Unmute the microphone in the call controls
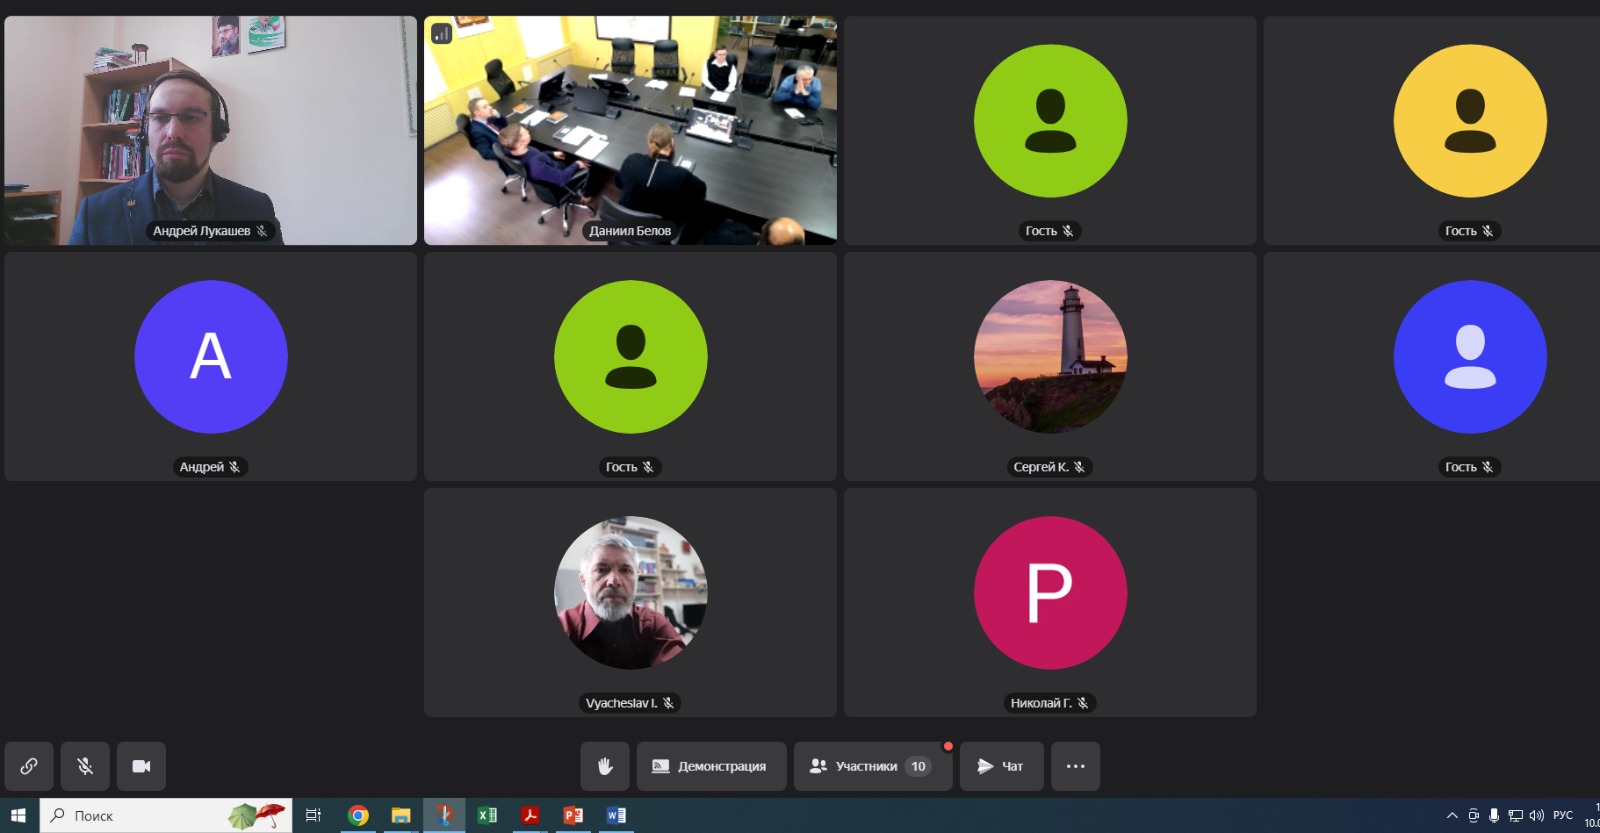Viewport: 1600px width, 833px height. click(85, 766)
